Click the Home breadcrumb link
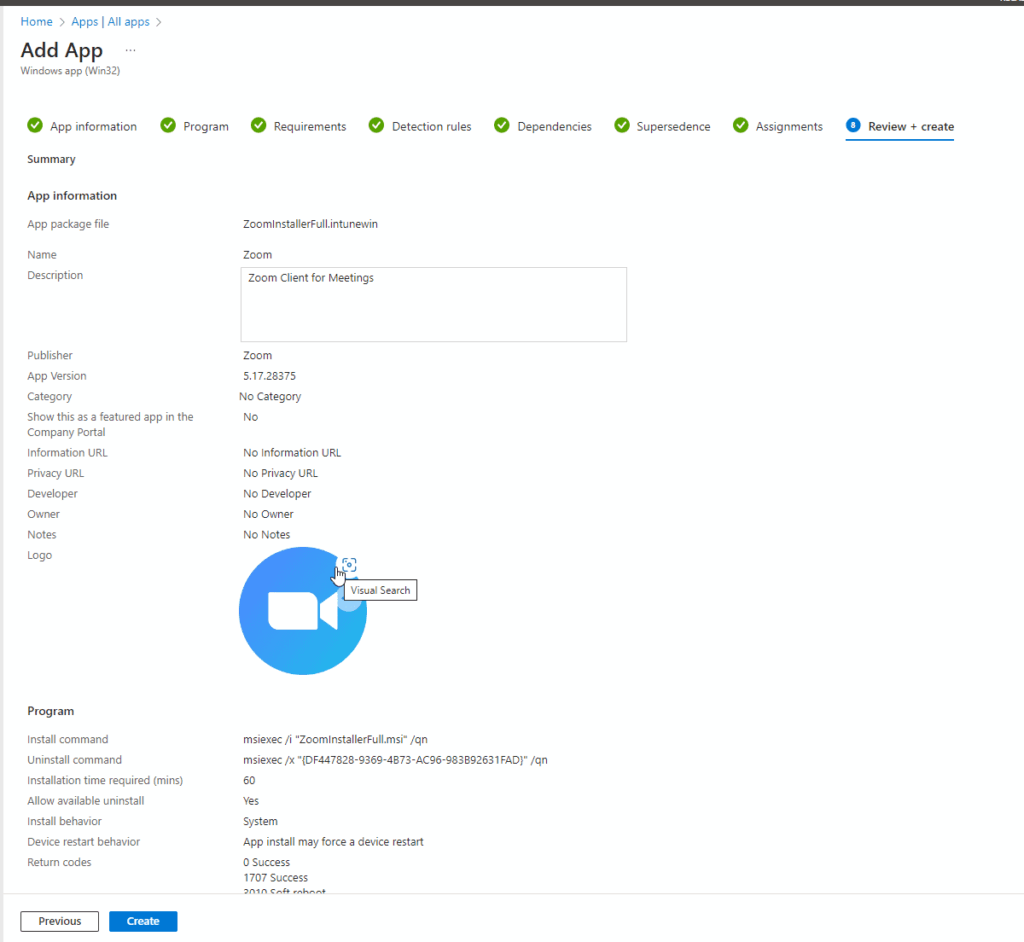This screenshot has height=942, width=1024. tap(36, 21)
